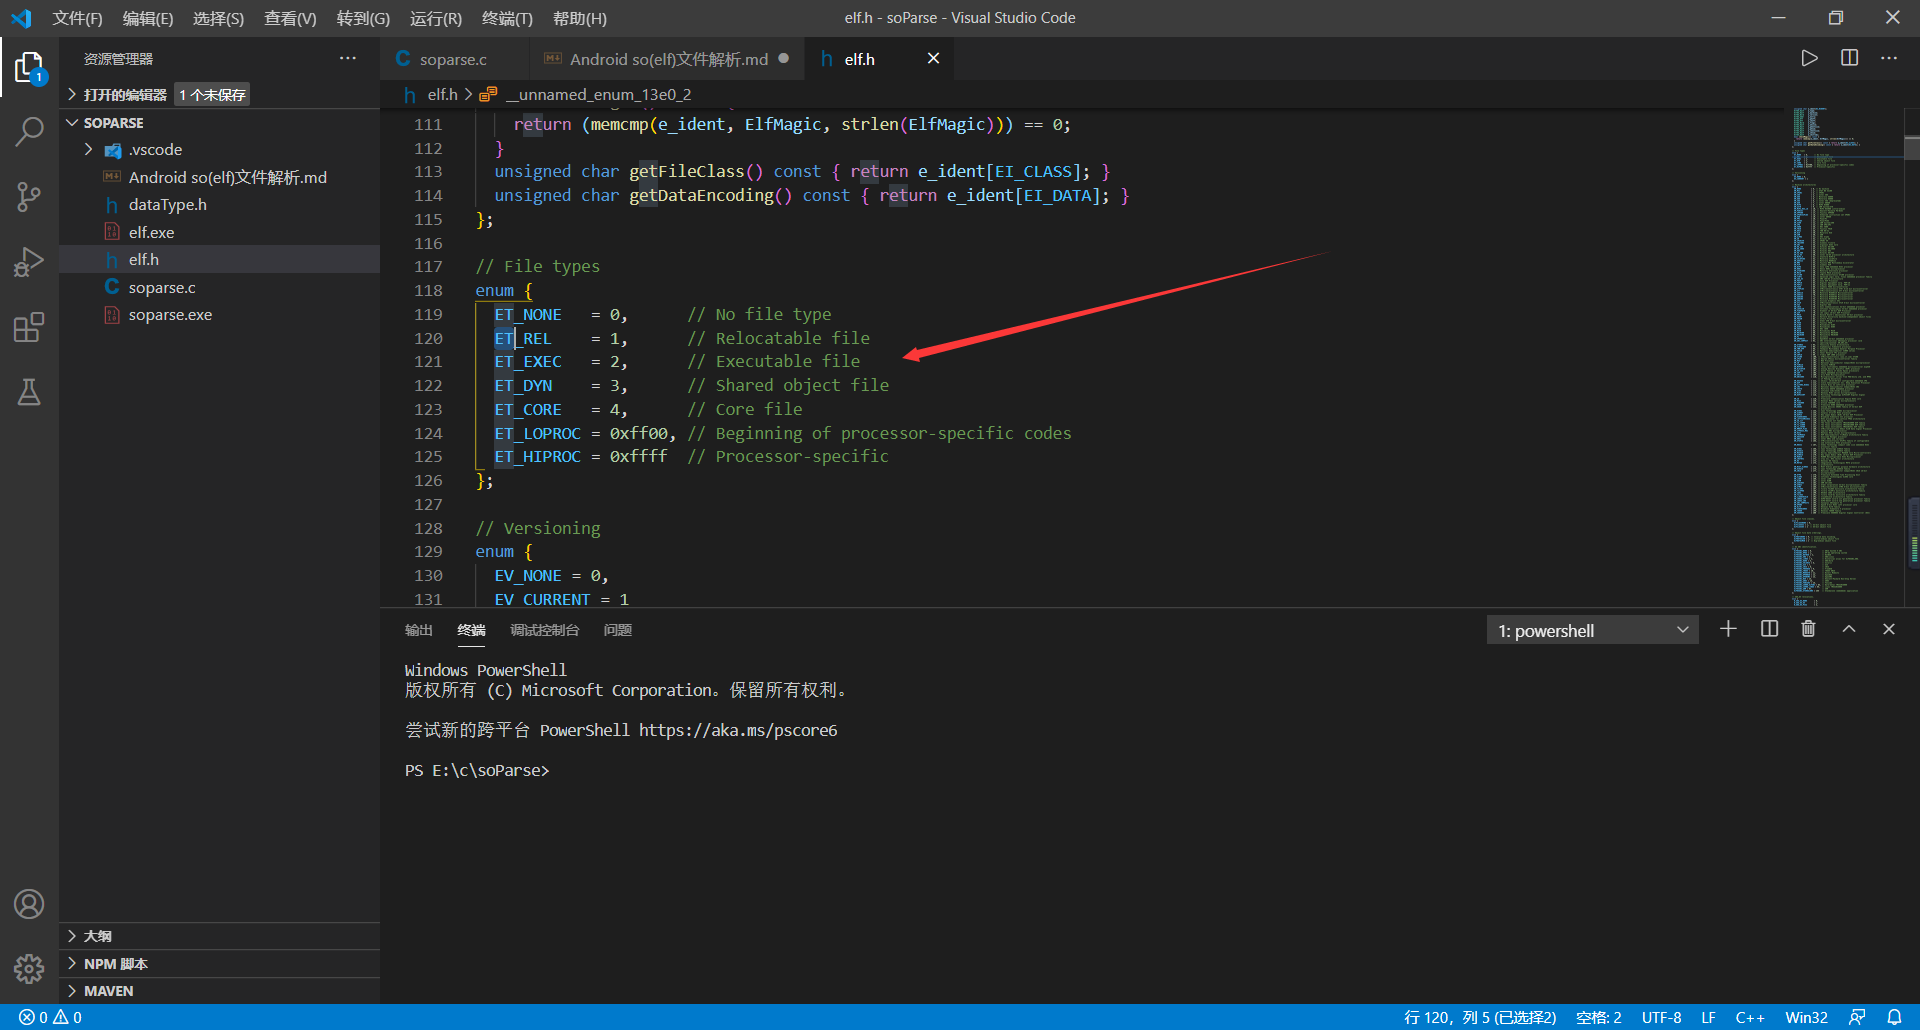Click 空格: 2 indentation setting

[x=1598, y=1017]
